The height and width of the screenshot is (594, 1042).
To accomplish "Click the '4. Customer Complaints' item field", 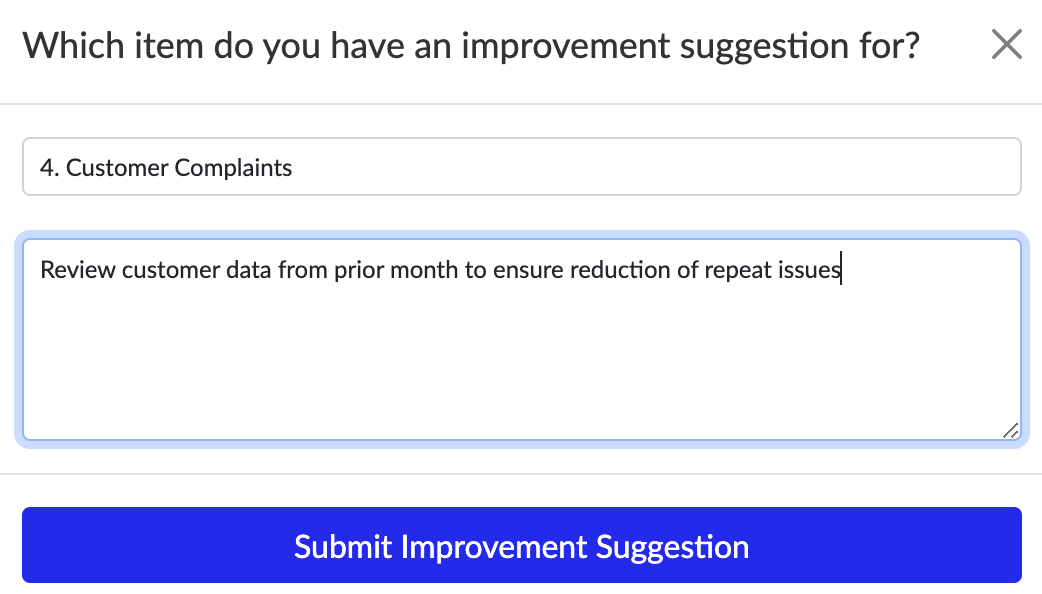I will click(521, 167).
